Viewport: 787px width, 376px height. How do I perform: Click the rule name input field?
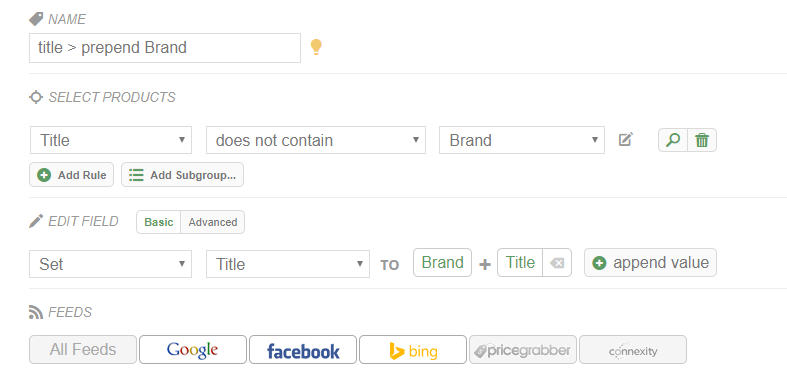[x=165, y=48]
